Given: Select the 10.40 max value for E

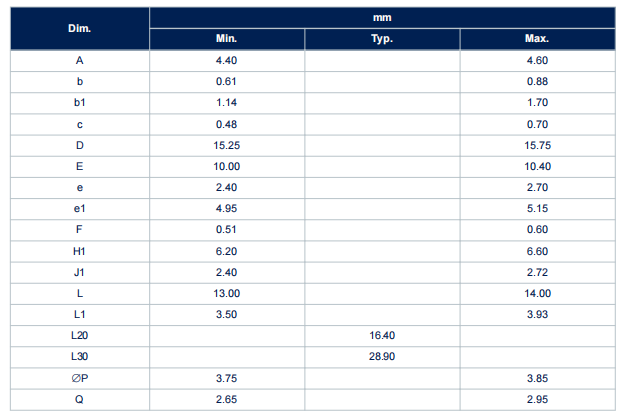Looking at the screenshot, I should [x=537, y=166].
